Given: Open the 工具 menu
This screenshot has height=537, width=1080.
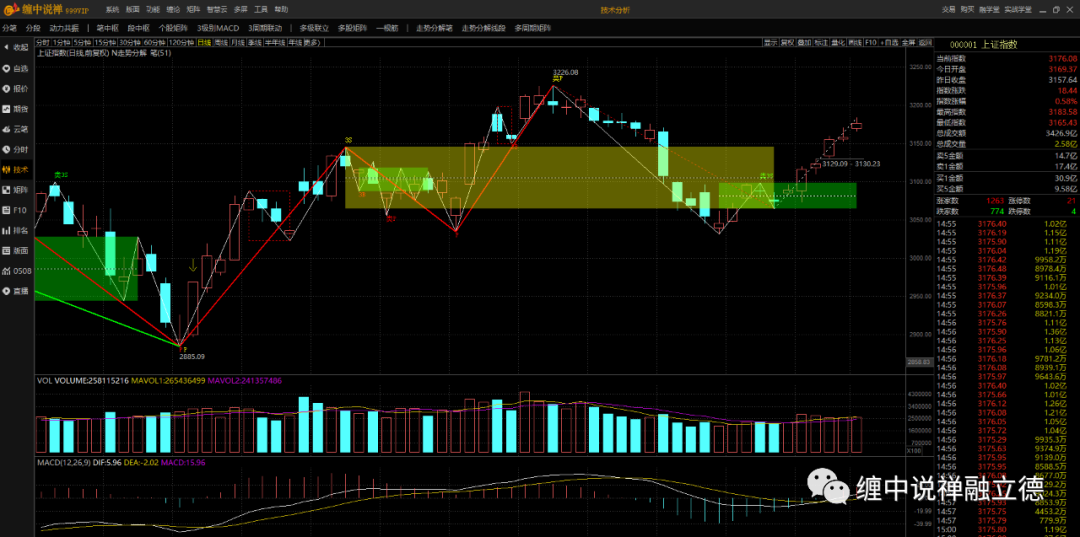Looking at the screenshot, I should (261, 10).
